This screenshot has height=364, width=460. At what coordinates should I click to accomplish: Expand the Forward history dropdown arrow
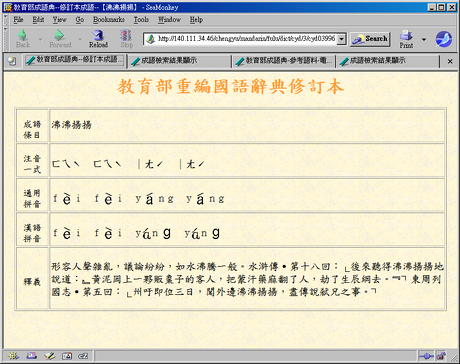80,39
